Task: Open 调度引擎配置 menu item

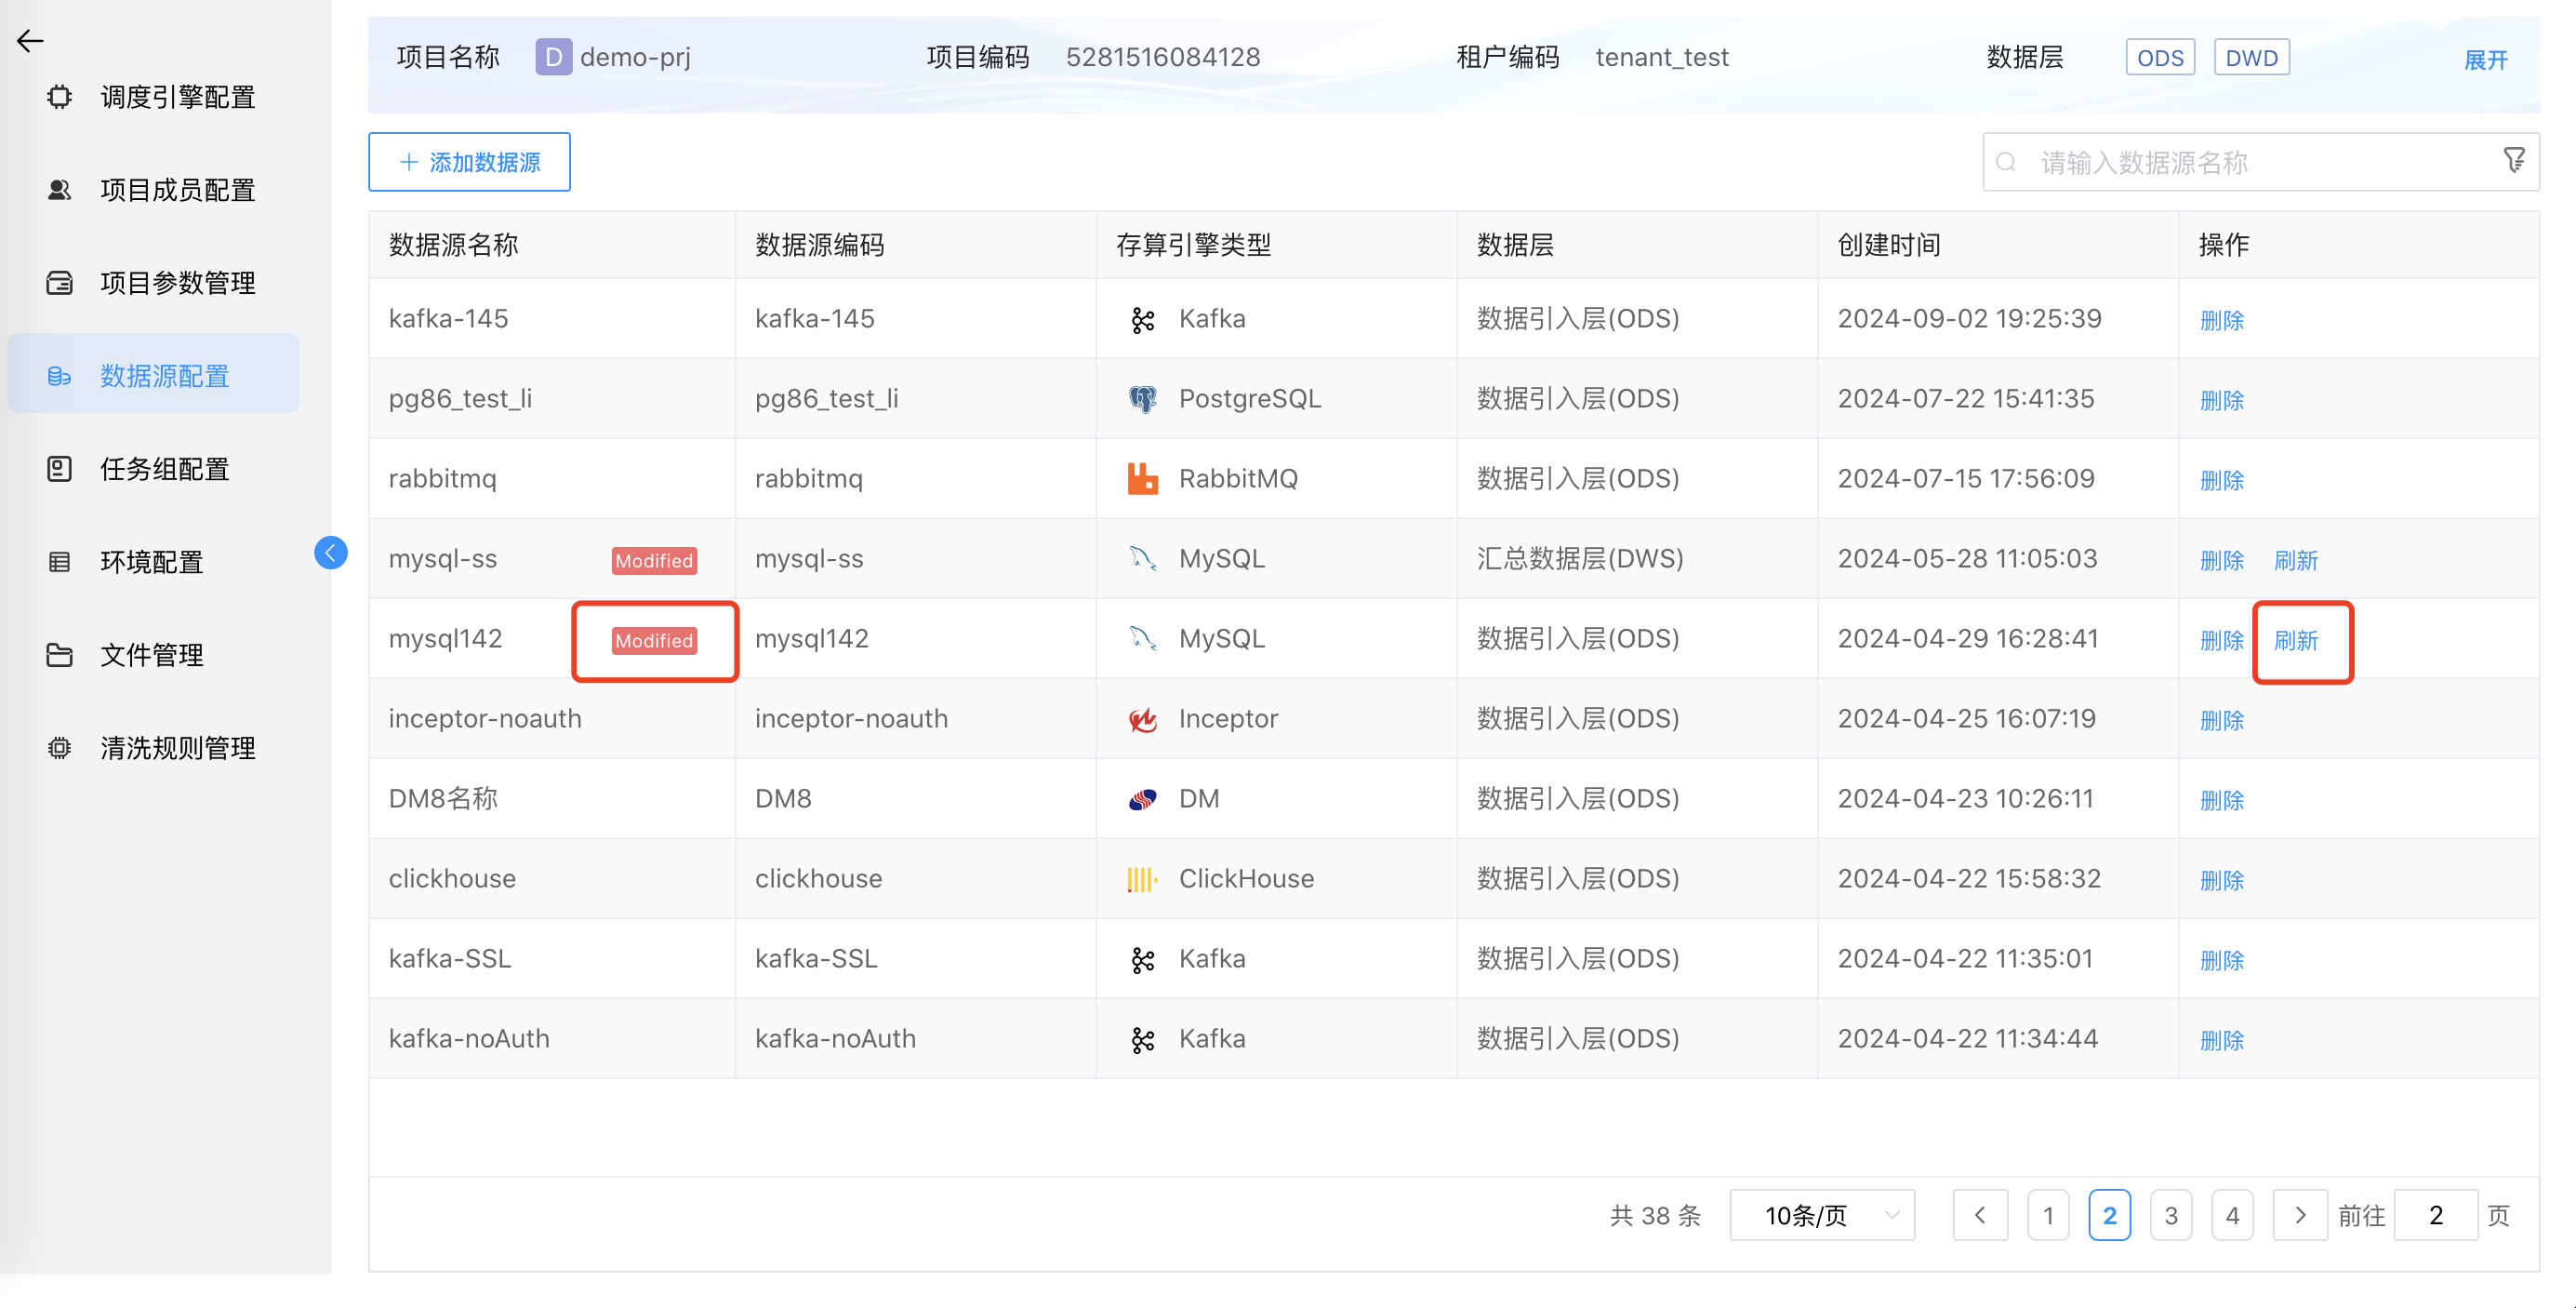Action: click(x=177, y=97)
